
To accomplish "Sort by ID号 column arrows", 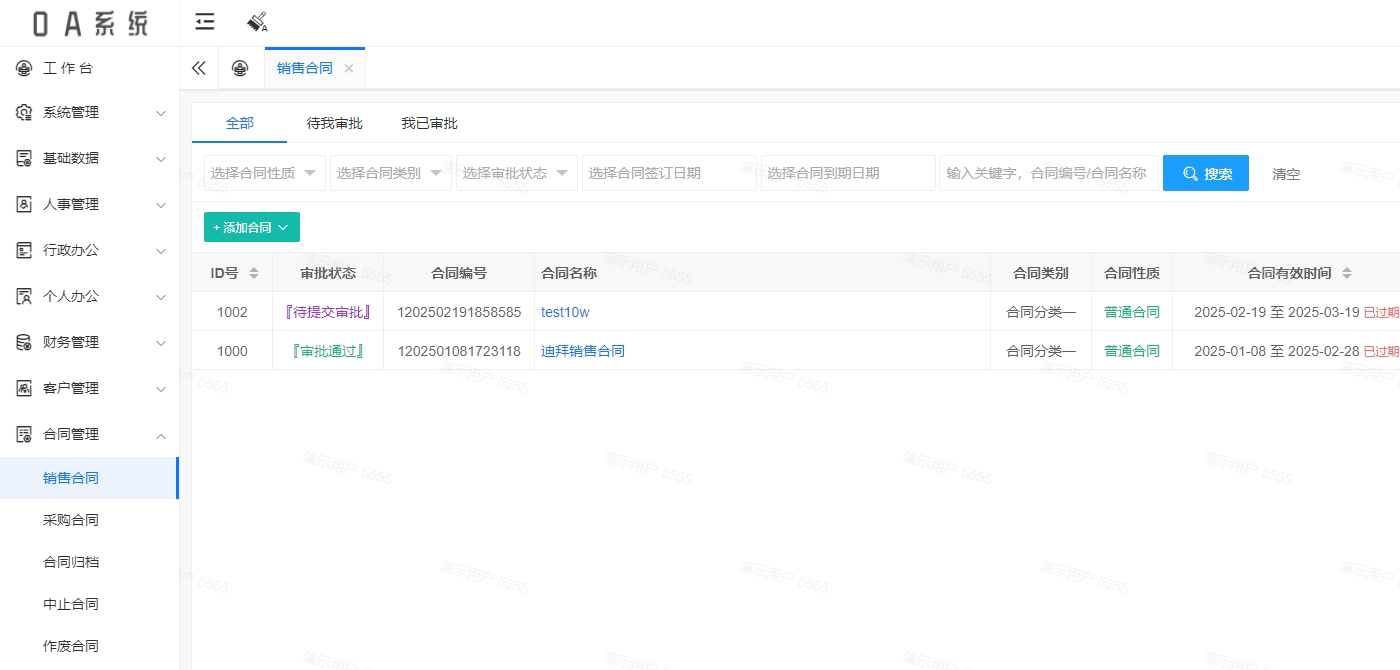I will [x=254, y=273].
